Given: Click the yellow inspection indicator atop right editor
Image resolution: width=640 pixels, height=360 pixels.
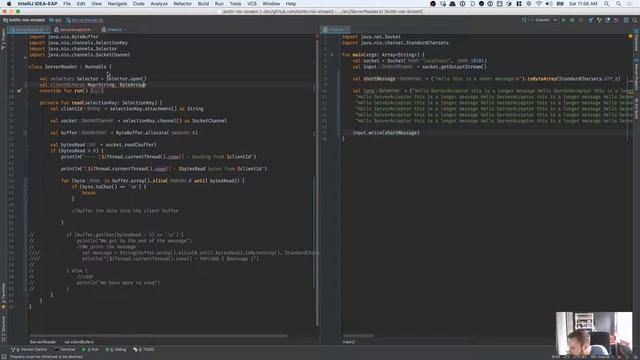Looking at the screenshot, I should pos(630,36).
